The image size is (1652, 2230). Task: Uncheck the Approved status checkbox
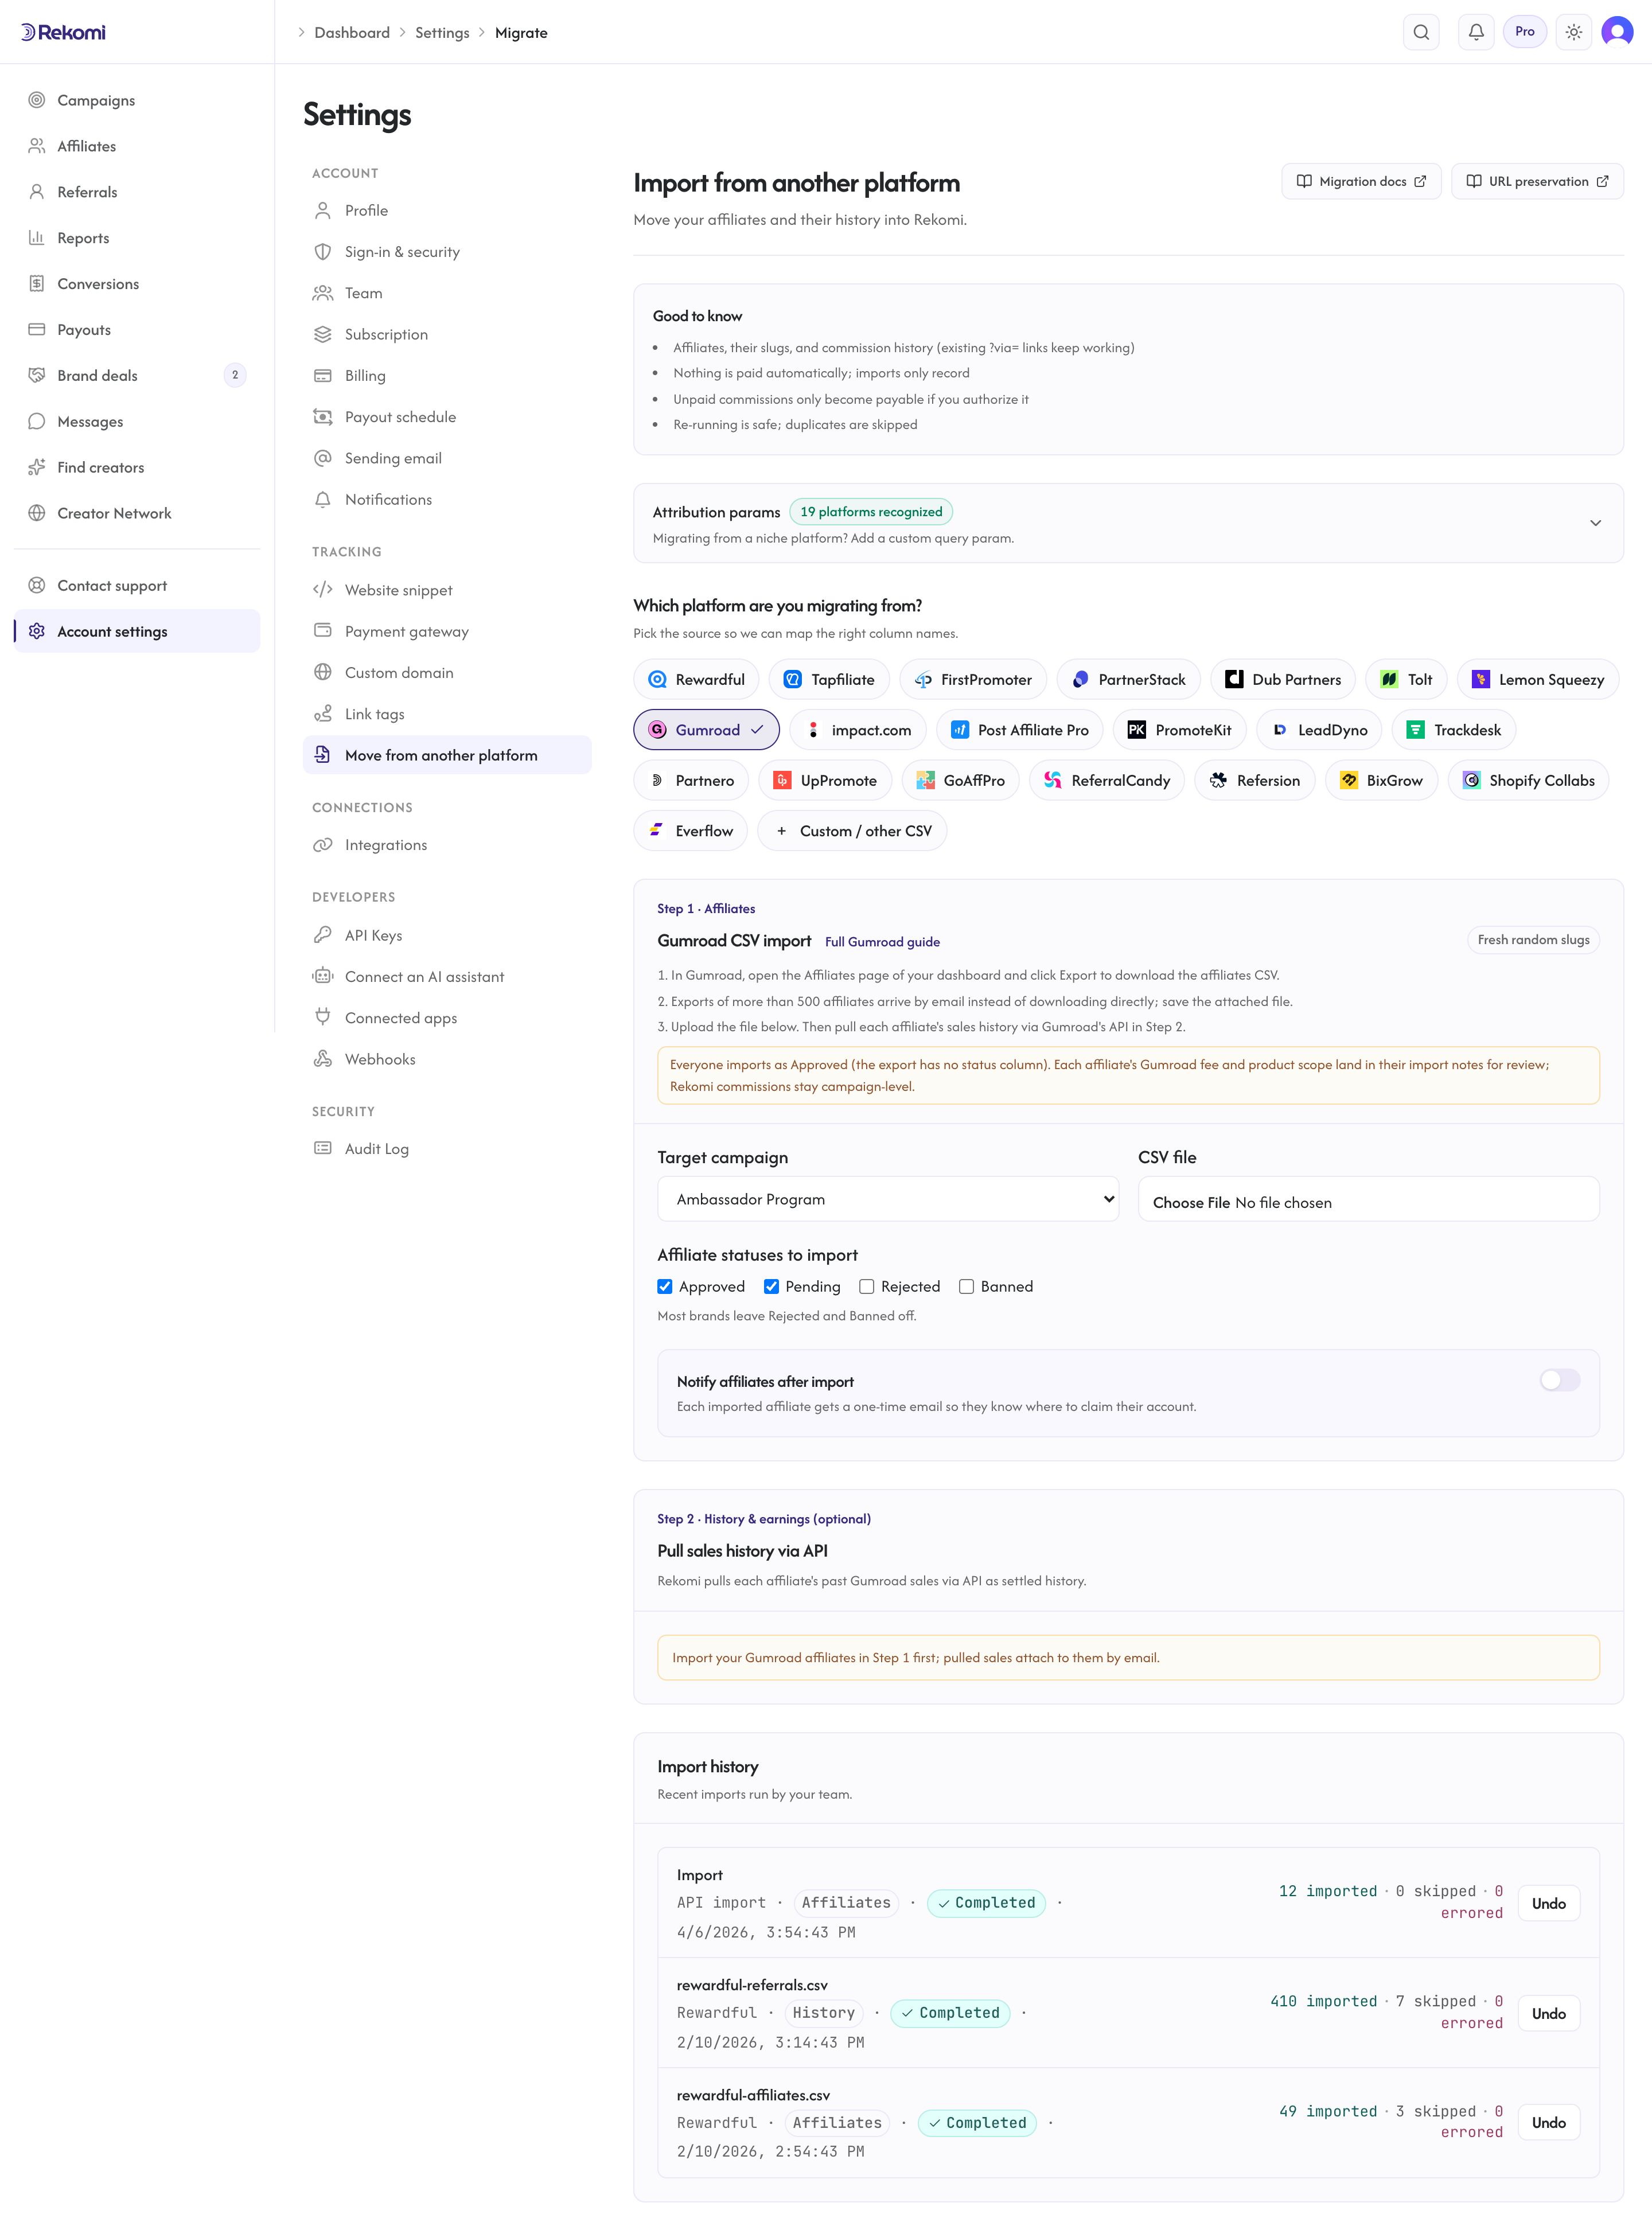pos(665,1286)
